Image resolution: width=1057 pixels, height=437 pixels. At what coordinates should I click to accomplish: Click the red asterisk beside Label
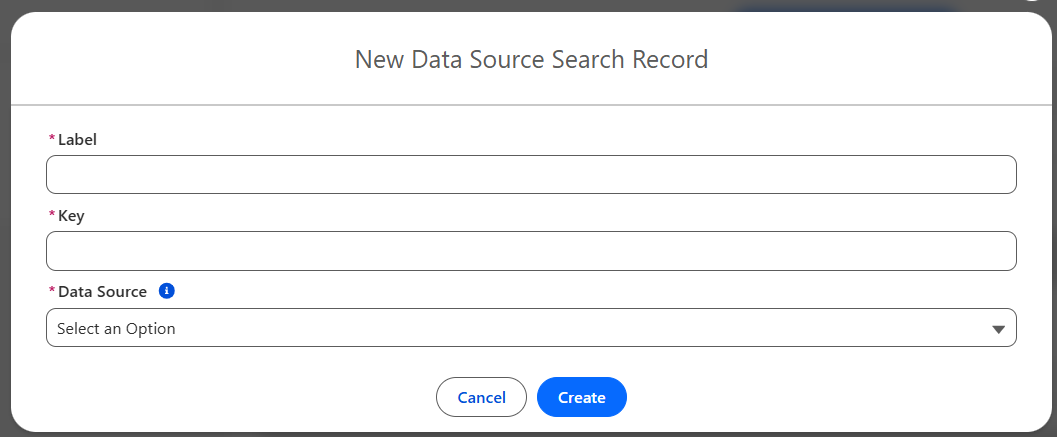tap(51, 140)
